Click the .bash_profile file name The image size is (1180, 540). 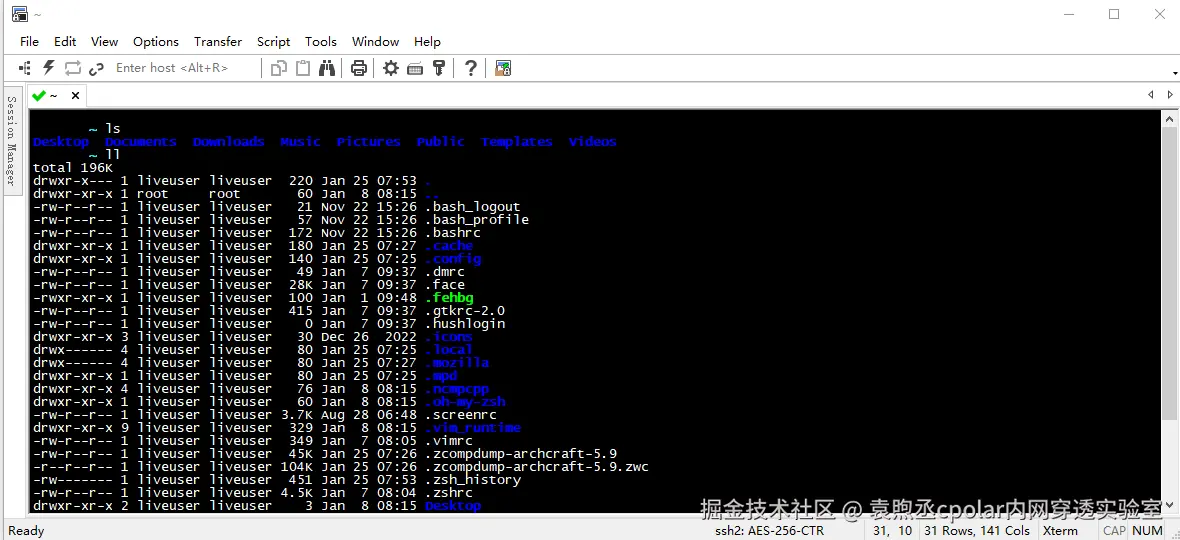click(x=477, y=220)
